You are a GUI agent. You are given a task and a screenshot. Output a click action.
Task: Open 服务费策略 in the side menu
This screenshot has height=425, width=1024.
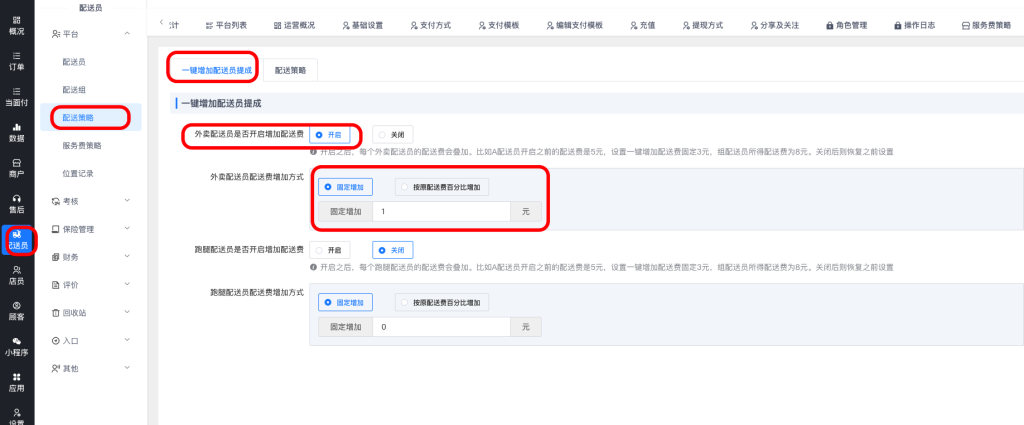click(82, 145)
